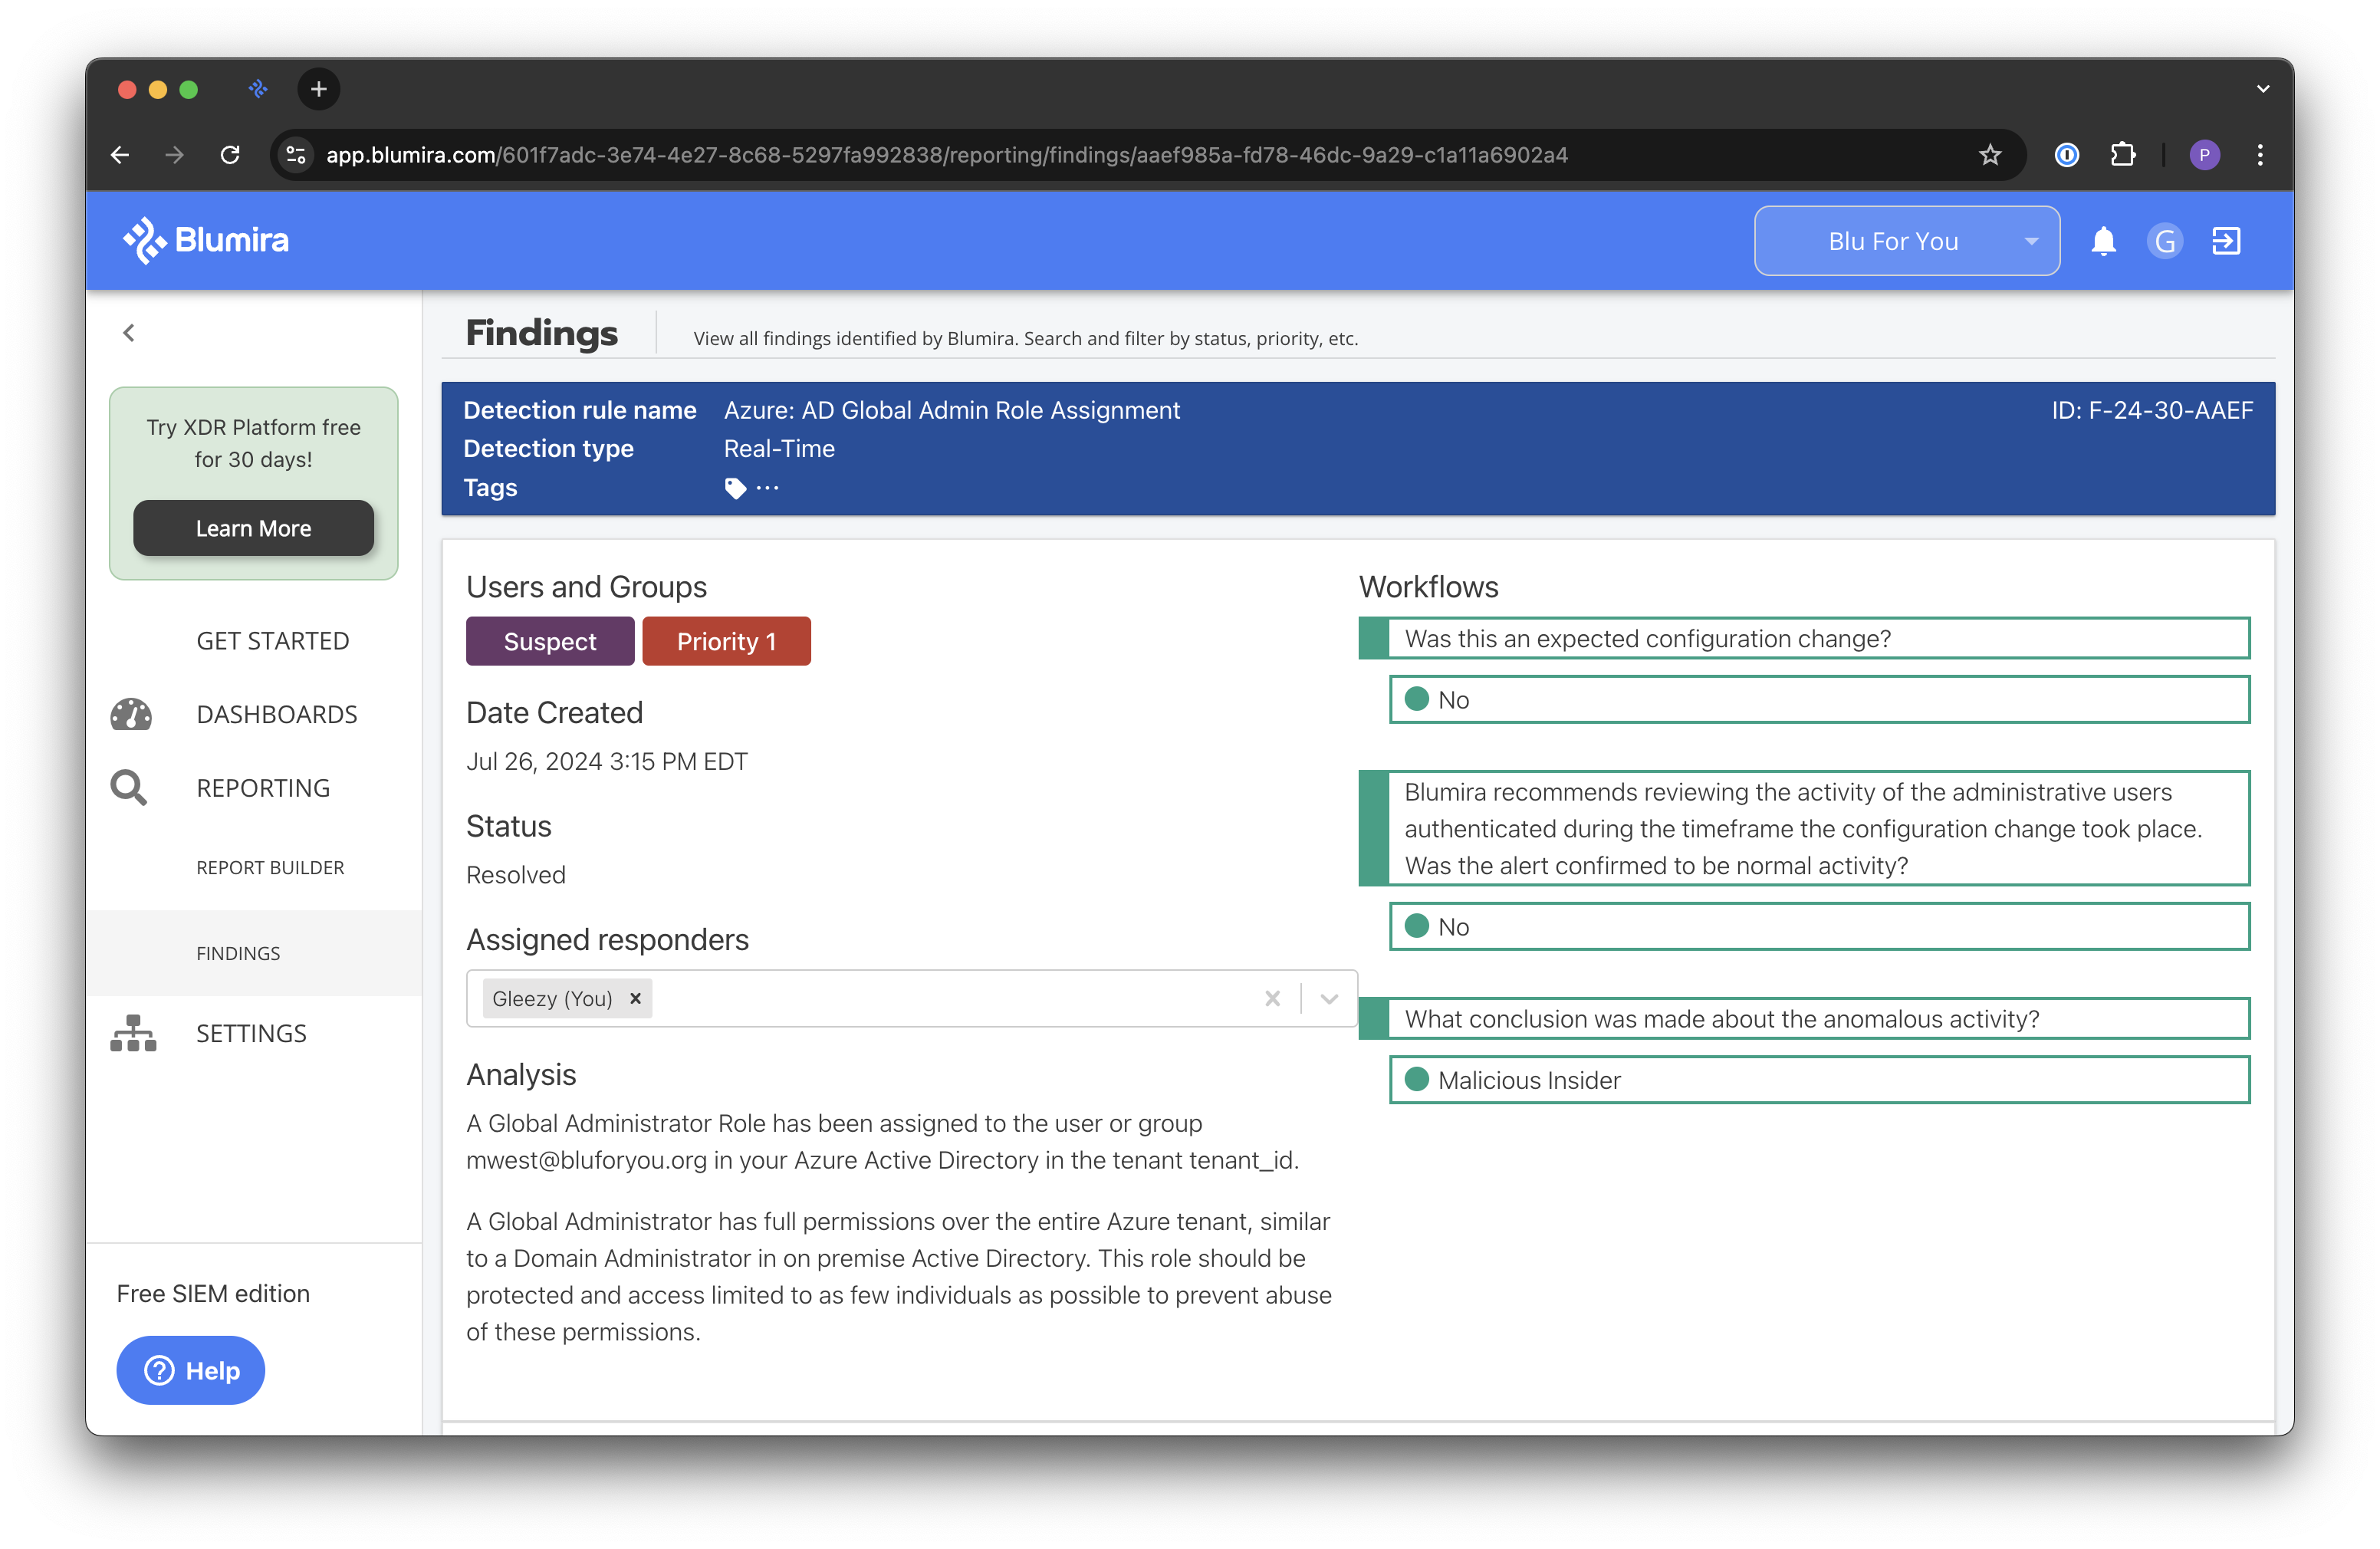This screenshot has width=2380, height=1549.
Task: Select No for normal activity confirmation
Action: pos(1819,926)
